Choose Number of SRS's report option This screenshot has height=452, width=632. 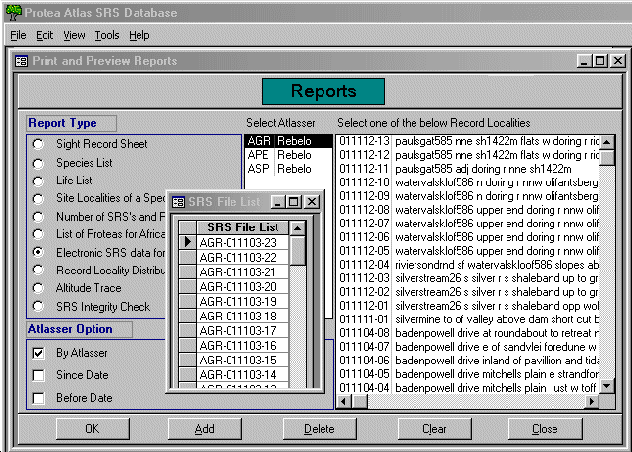pyautogui.click(x=38, y=217)
